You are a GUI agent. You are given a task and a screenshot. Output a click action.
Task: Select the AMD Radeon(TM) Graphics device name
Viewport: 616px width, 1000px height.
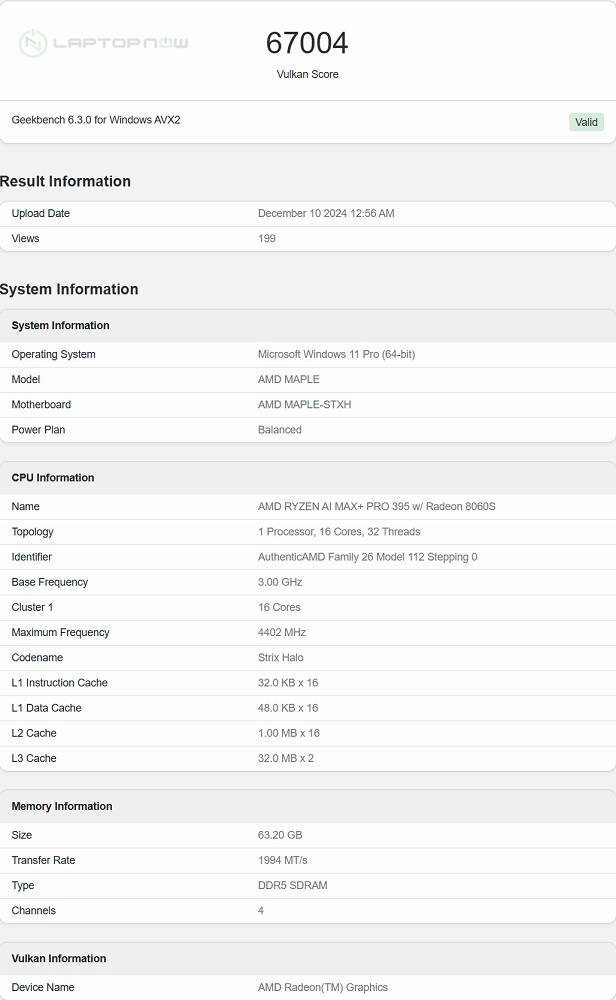[322, 987]
